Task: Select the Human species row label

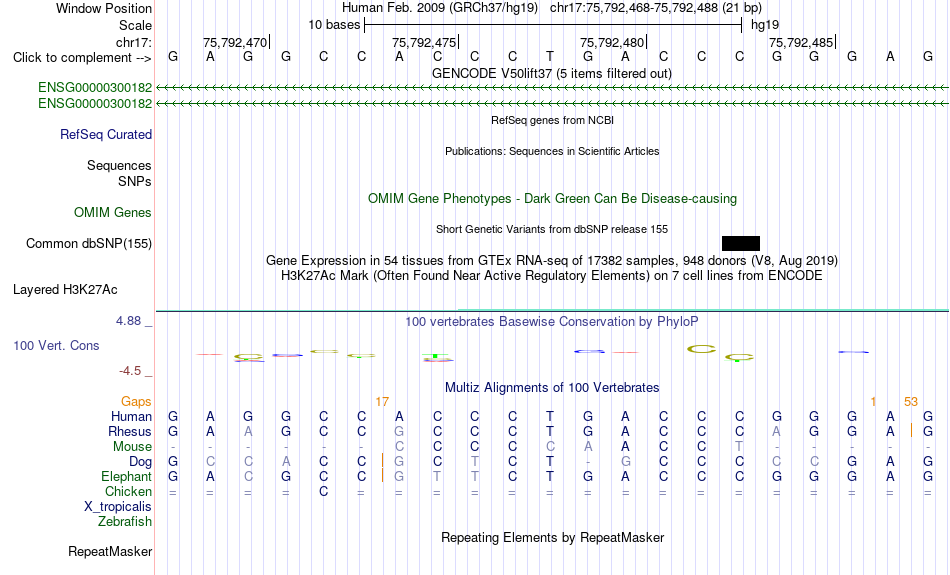Action: coord(131,416)
